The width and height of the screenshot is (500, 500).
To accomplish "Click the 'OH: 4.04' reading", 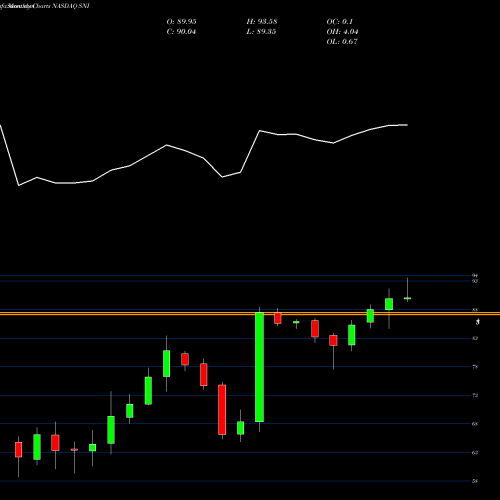I will pos(342,32).
